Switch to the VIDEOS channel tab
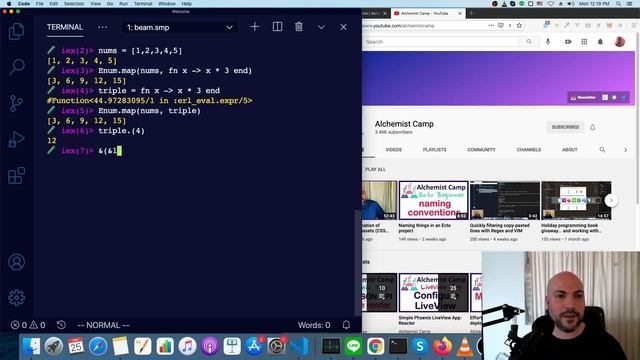The width and height of the screenshot is (640, 360). pos(393,150)
